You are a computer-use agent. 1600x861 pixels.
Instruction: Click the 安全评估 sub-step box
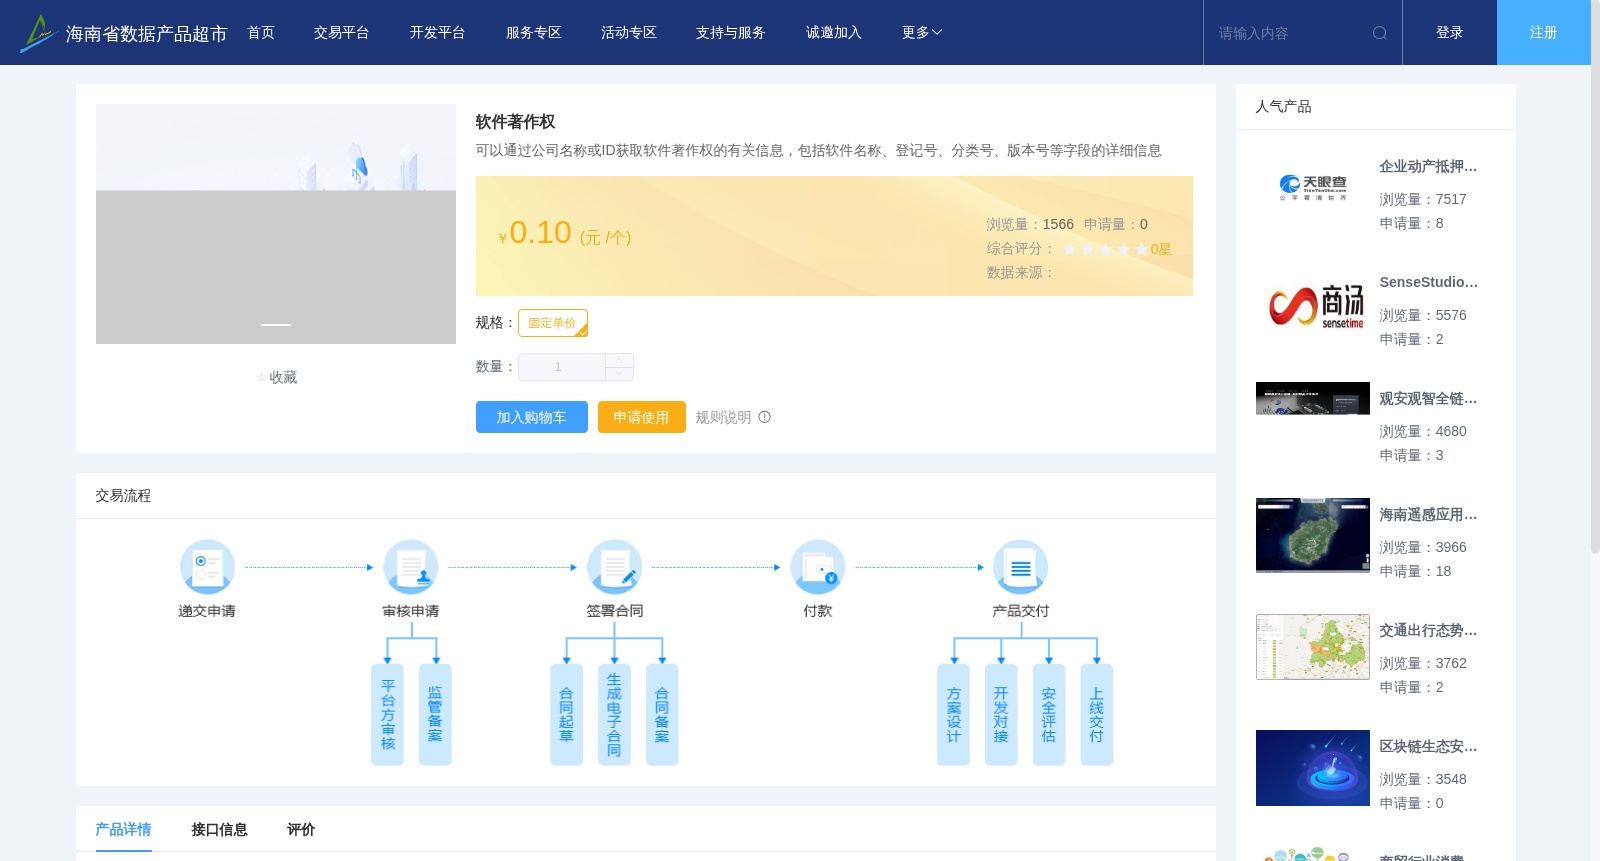click(x=1049, y=715)
